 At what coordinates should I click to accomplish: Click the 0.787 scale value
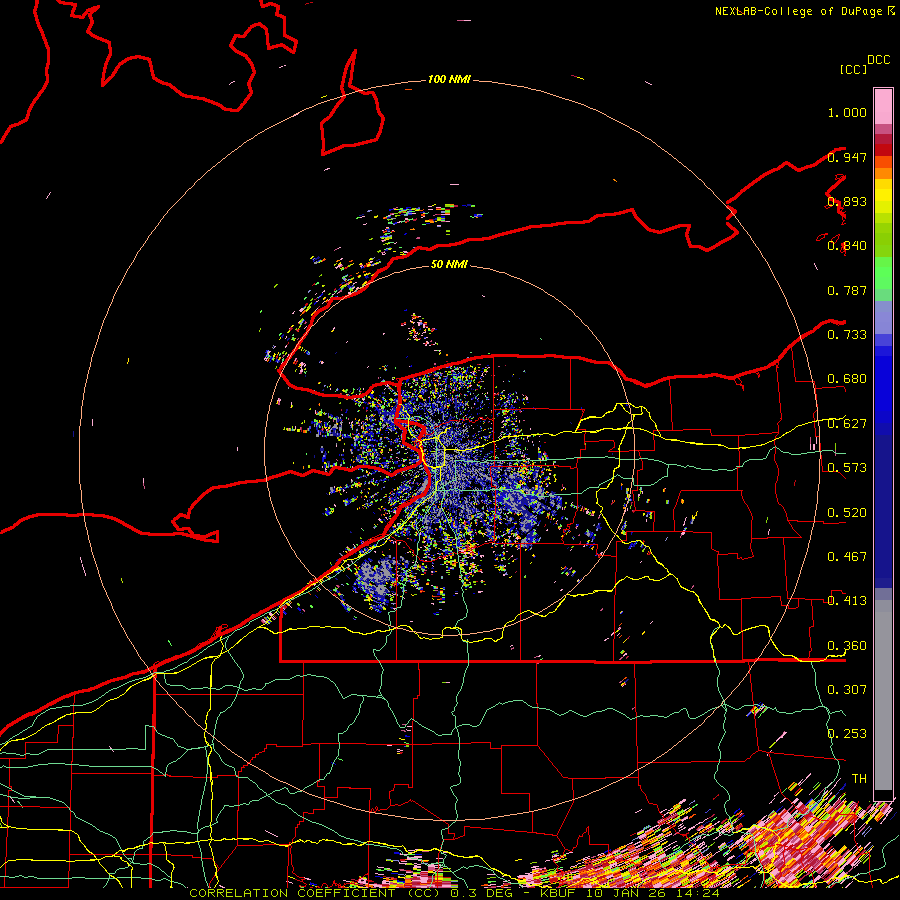point(847,290)
